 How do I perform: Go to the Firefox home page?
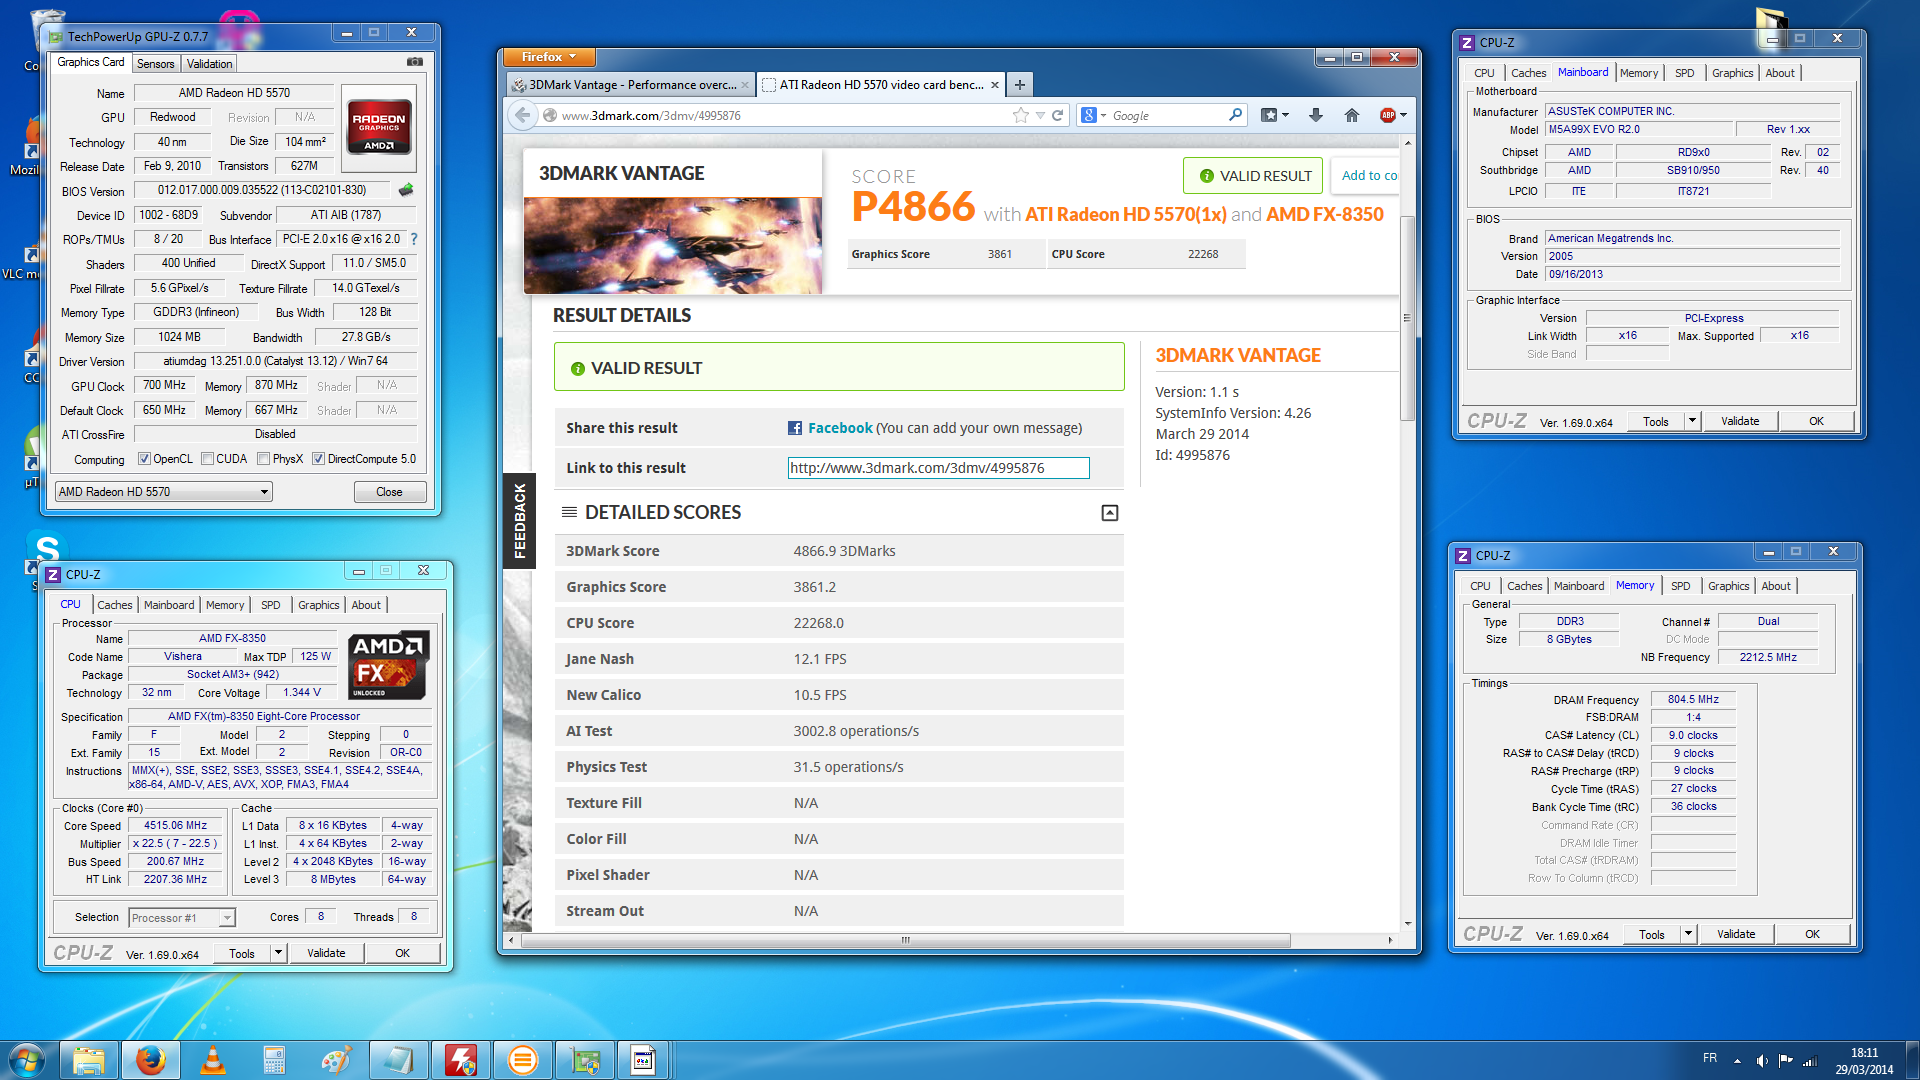click(x=1352, y=115)
